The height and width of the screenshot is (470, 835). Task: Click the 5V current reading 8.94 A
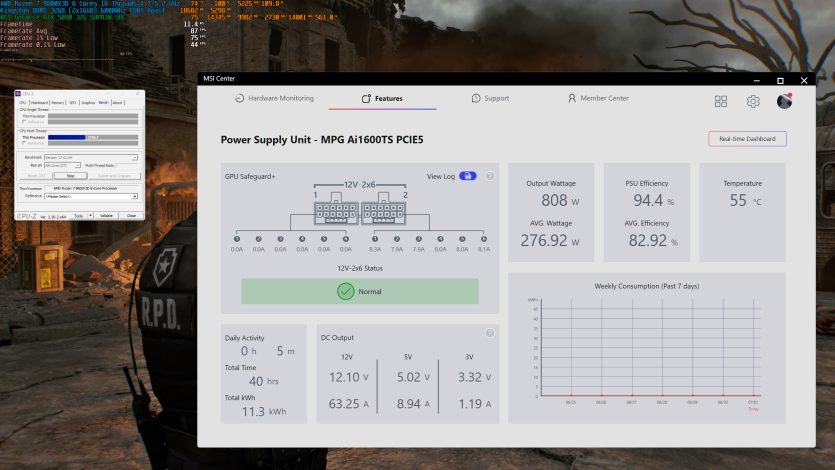(413, 404)
